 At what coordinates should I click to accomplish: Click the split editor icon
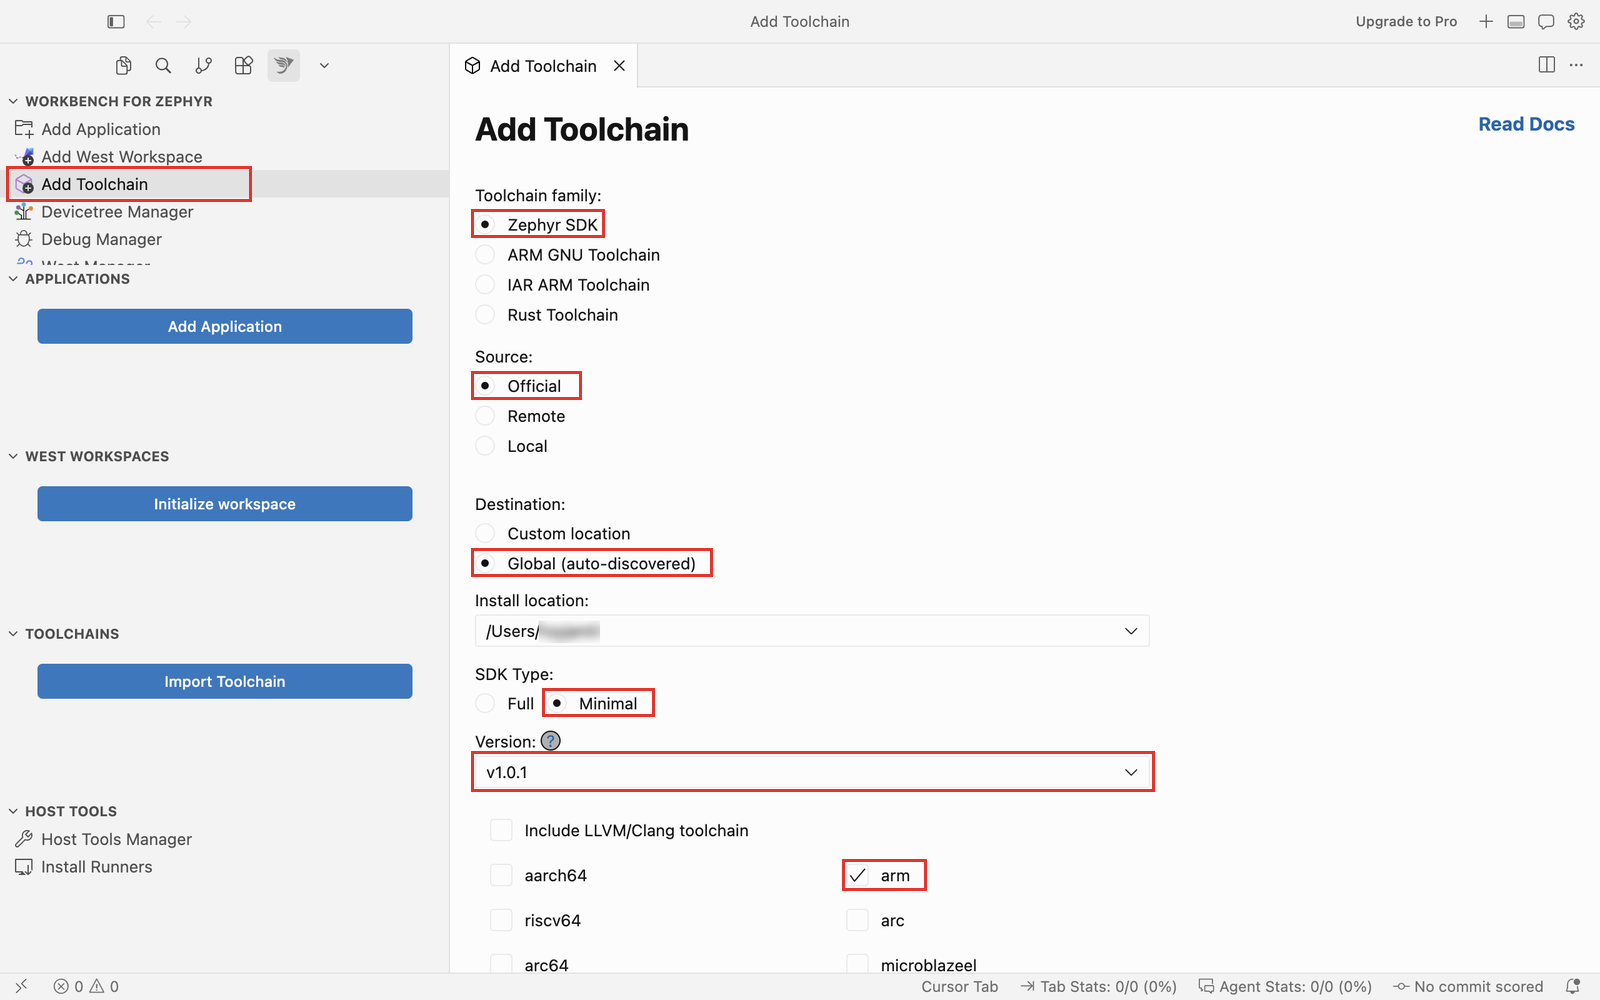click(1547, 65)
